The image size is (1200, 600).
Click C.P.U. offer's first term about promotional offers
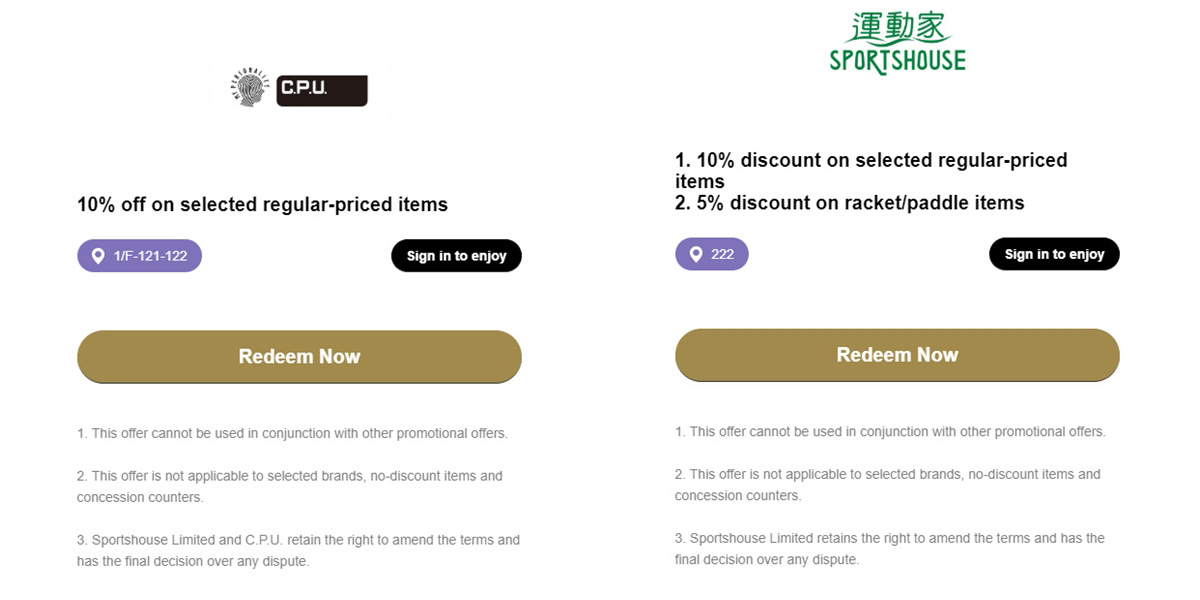coord(292,433)
